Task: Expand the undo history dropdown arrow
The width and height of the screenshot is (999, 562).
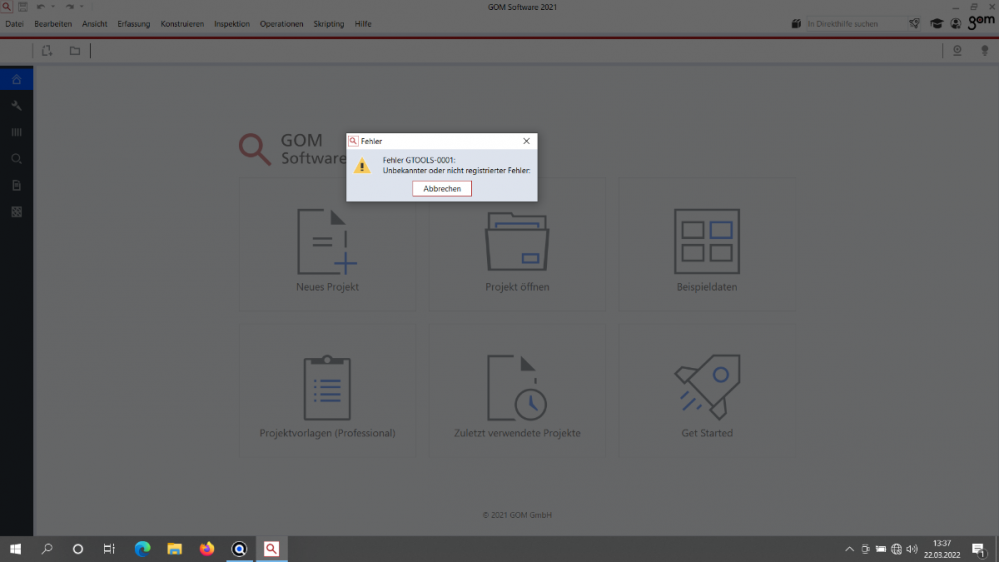Action: pos(52,6)
